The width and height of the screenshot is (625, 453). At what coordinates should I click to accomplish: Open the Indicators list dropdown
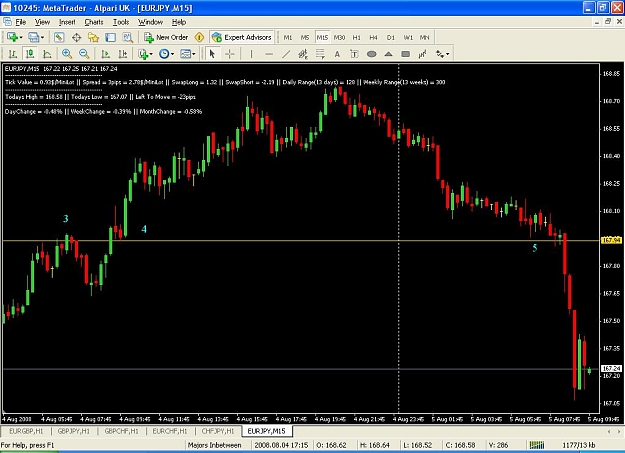[x=145, y=53]
